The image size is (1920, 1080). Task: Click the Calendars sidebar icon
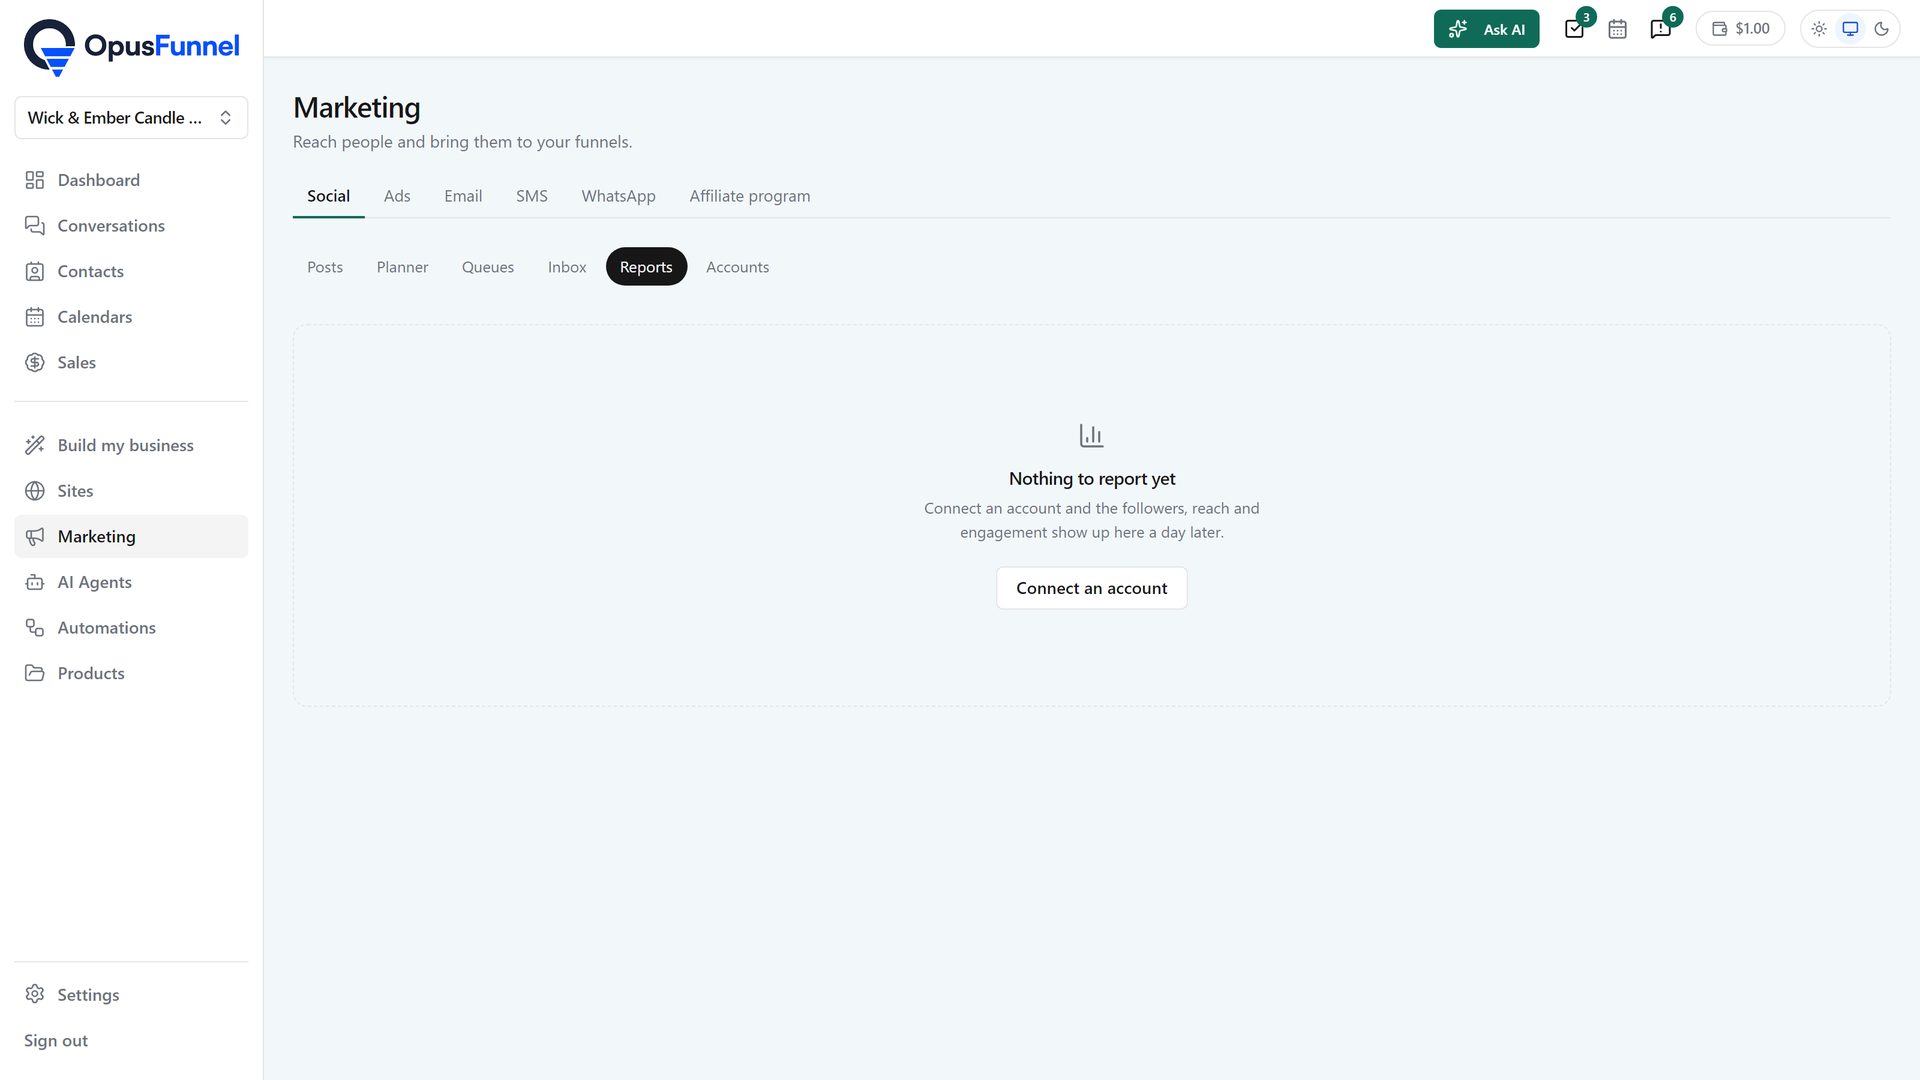[x=35, y=317]
